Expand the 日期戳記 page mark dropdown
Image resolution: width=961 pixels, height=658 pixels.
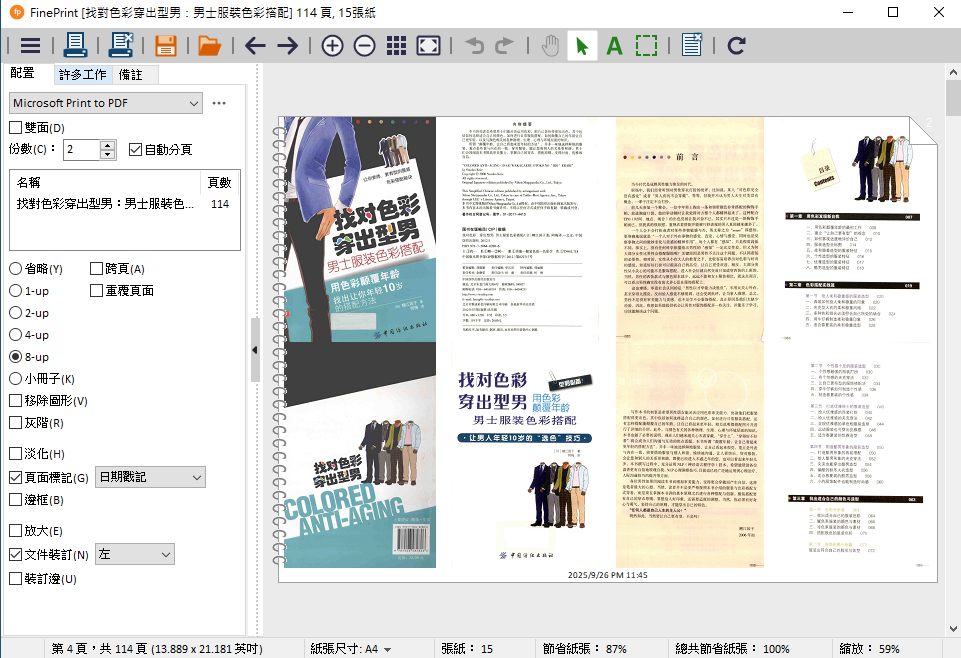pos(150,478)
